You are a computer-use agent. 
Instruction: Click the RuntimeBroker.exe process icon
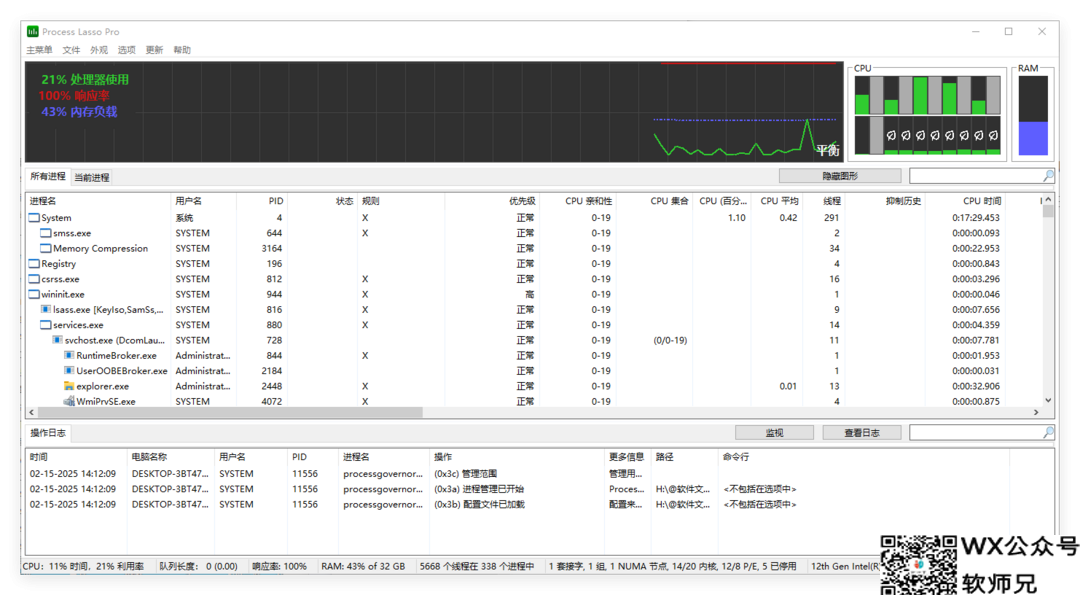tap(69, 355)
